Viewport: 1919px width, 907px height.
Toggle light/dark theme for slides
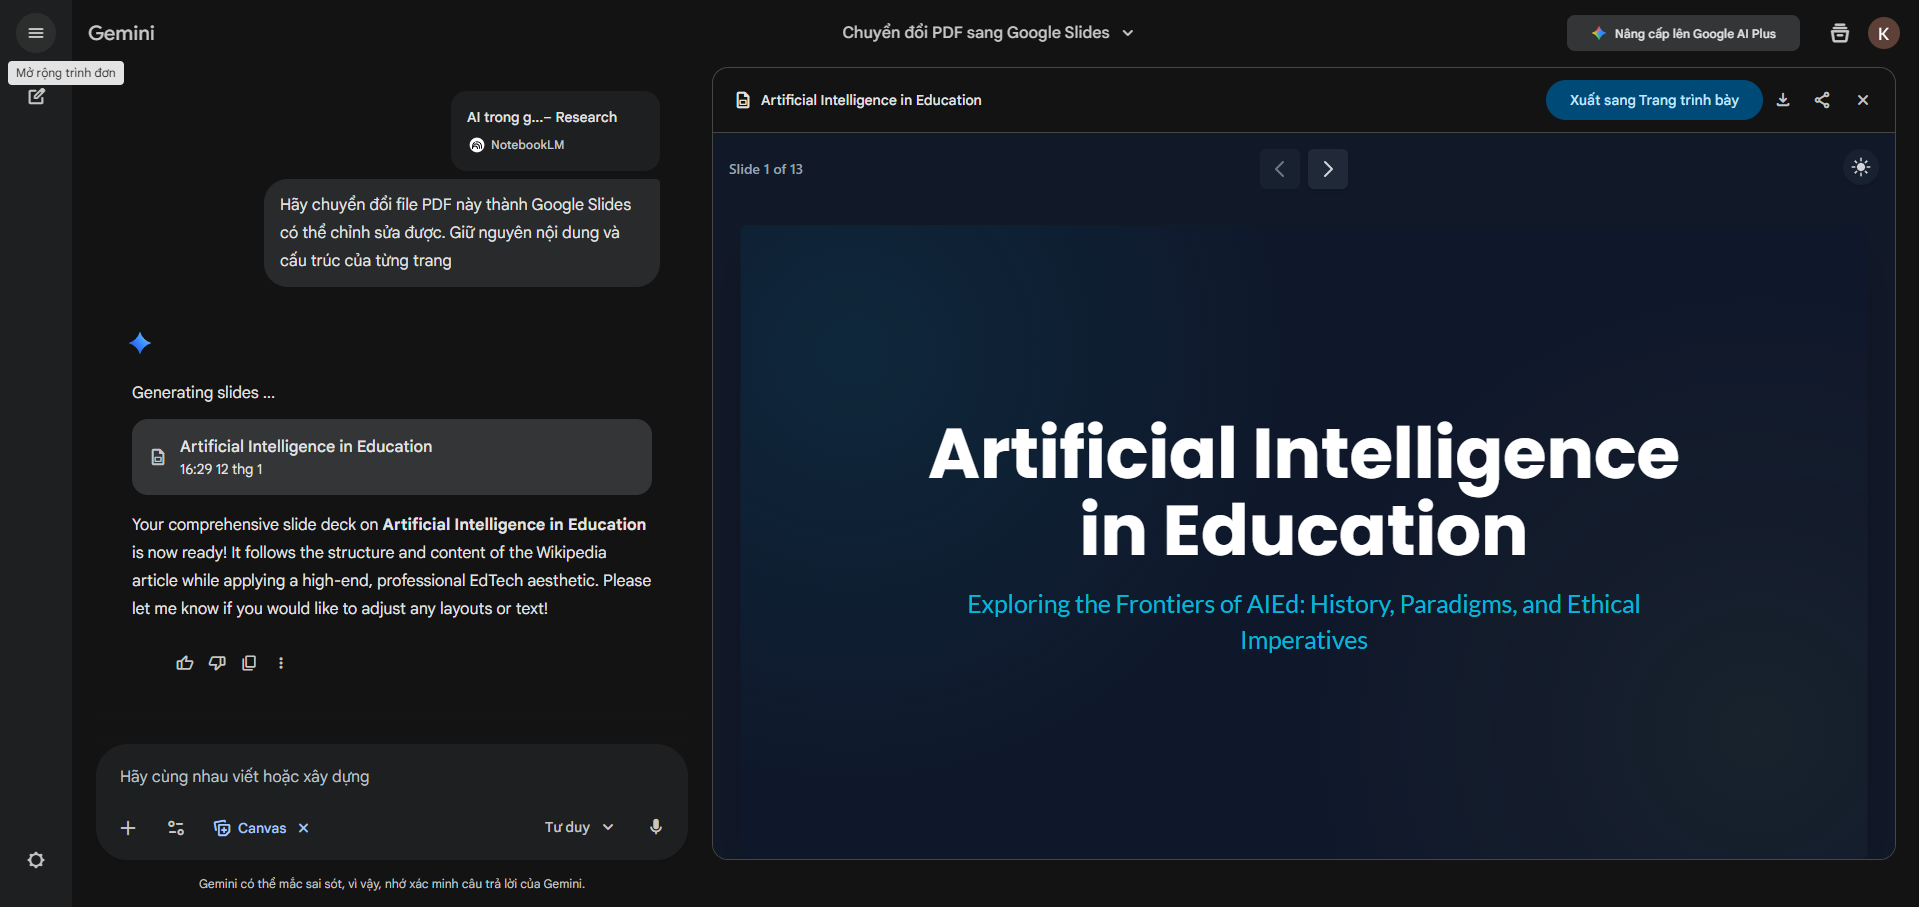coord(1860,168)
